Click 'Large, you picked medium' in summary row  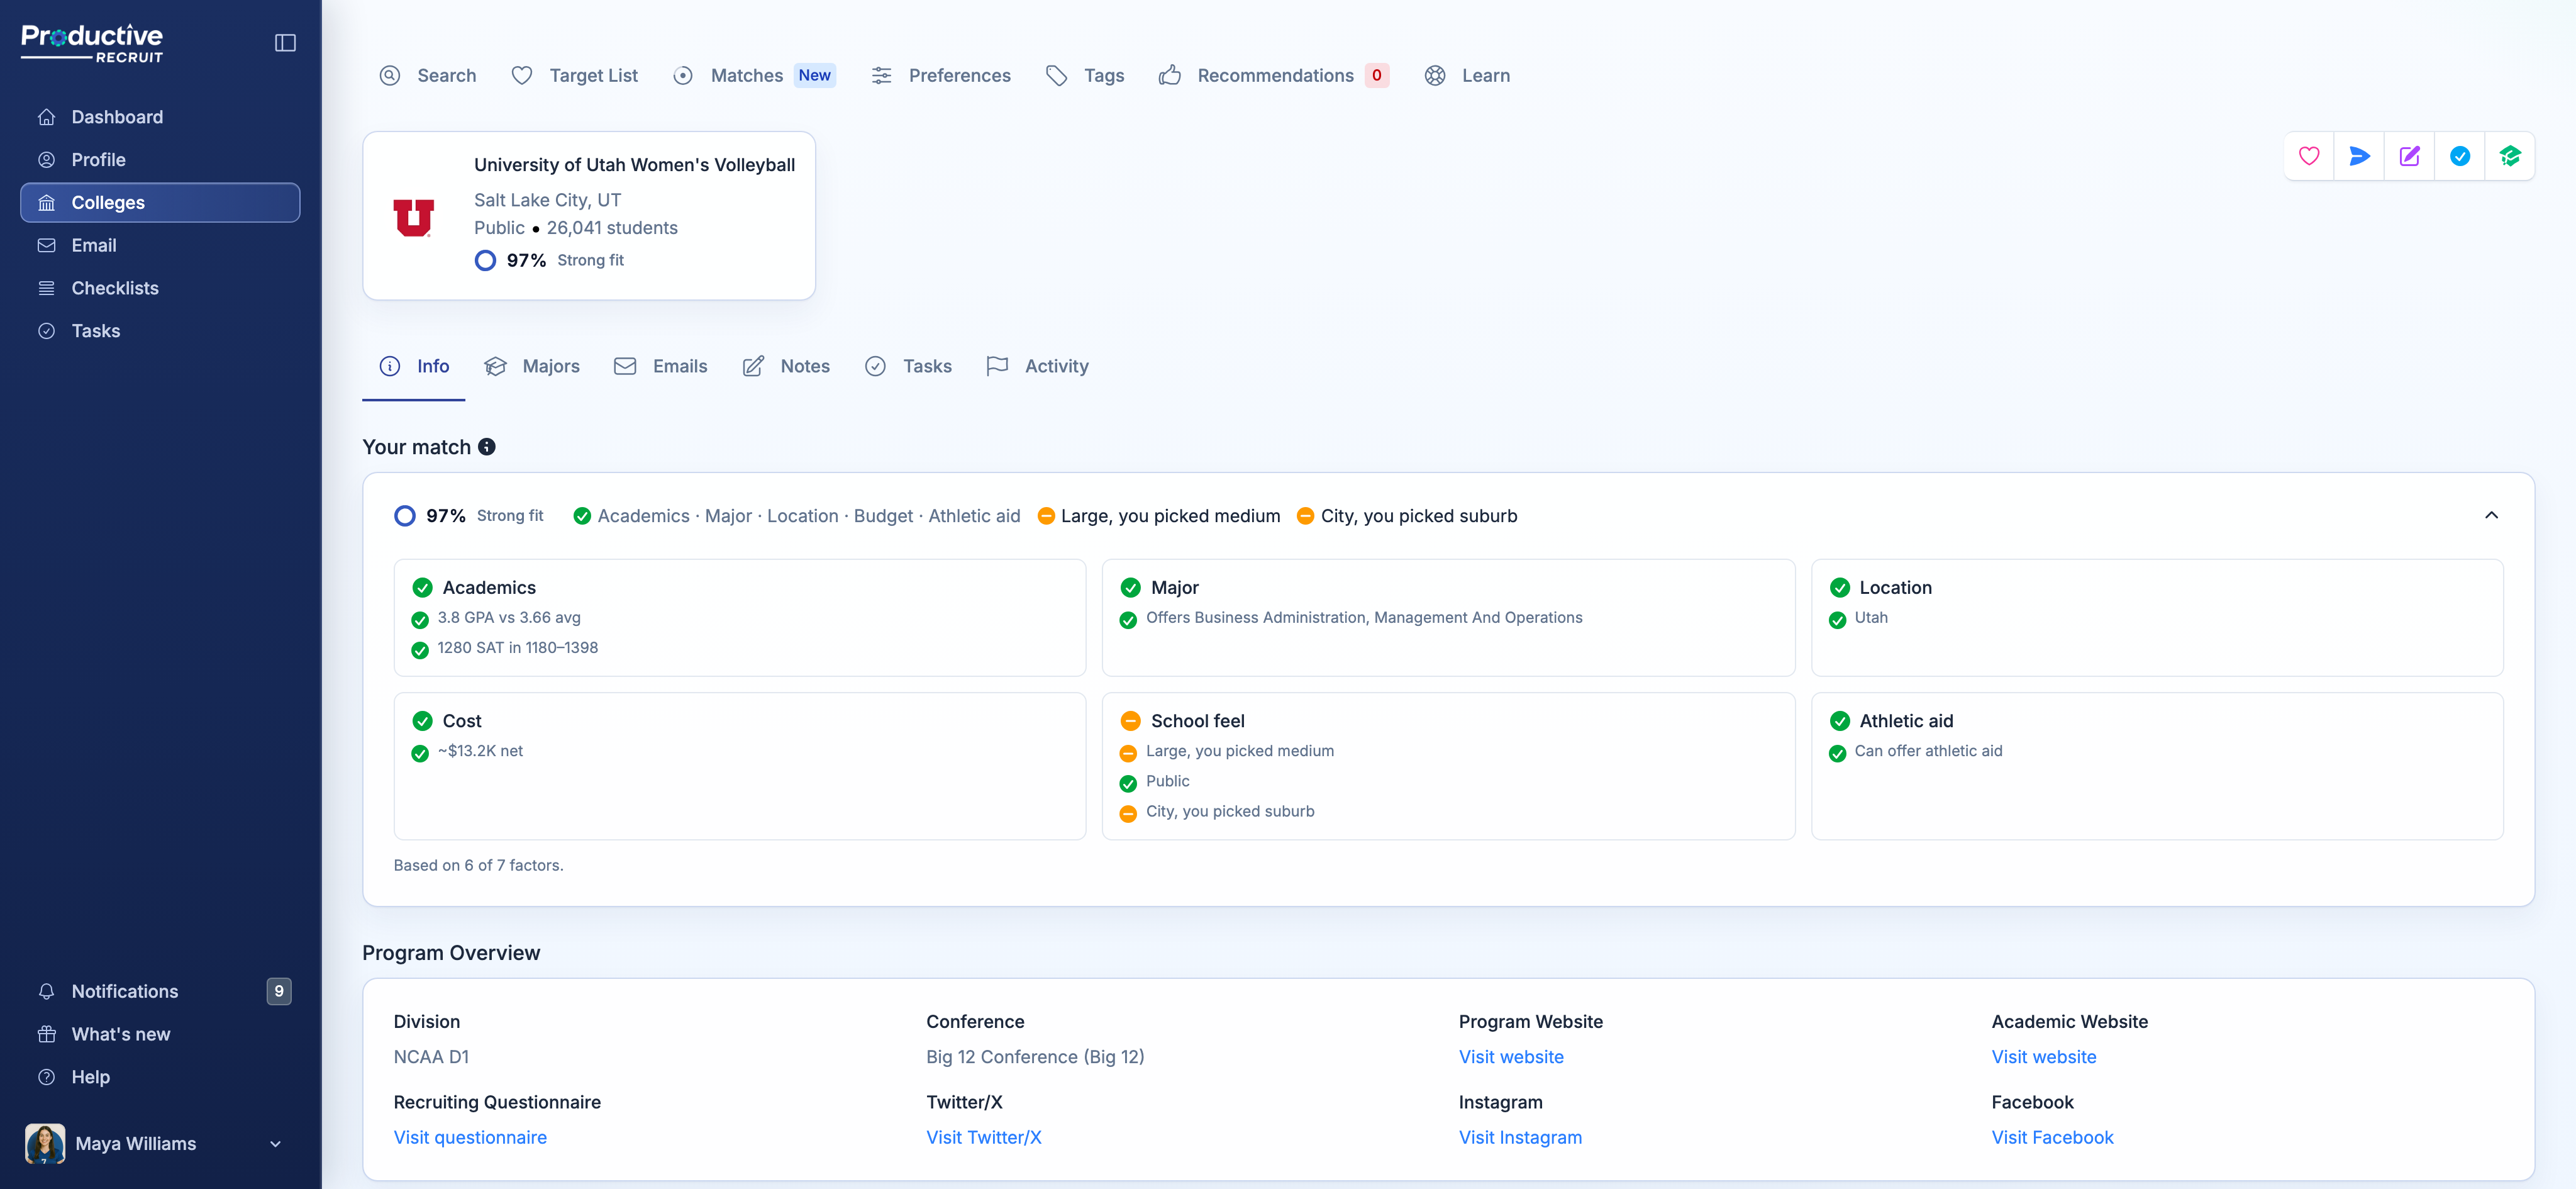click(x=1170, y=516)
